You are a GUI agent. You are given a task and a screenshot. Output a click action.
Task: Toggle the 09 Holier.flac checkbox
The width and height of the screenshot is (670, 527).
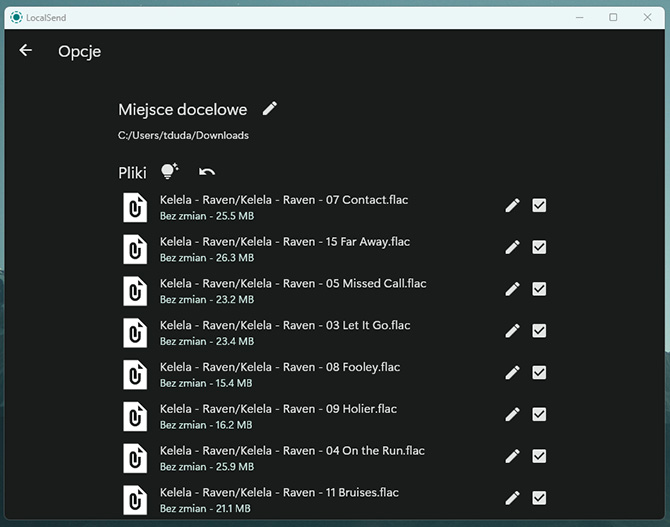(539, 414)
